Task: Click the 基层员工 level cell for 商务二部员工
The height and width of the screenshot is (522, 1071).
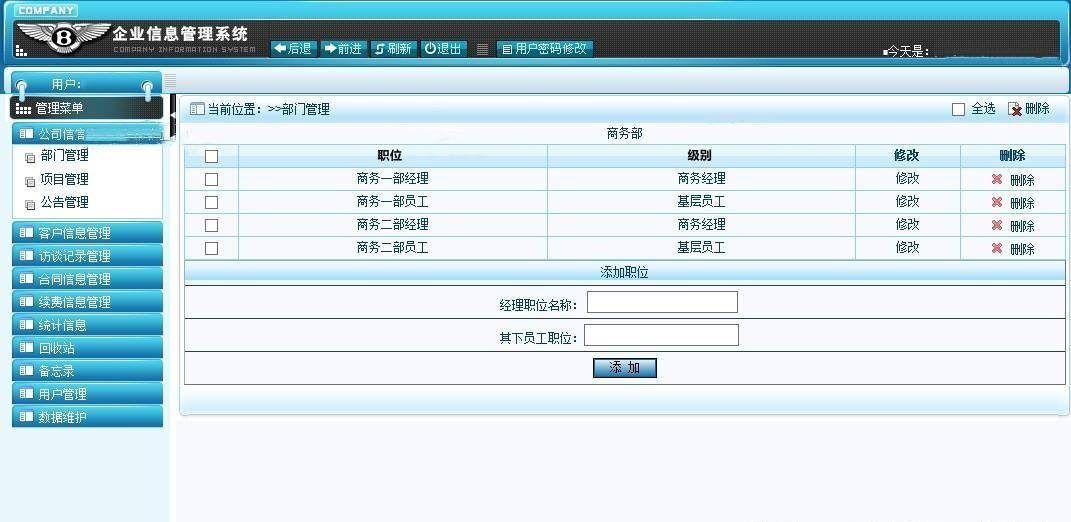Action: pos(701,248)
